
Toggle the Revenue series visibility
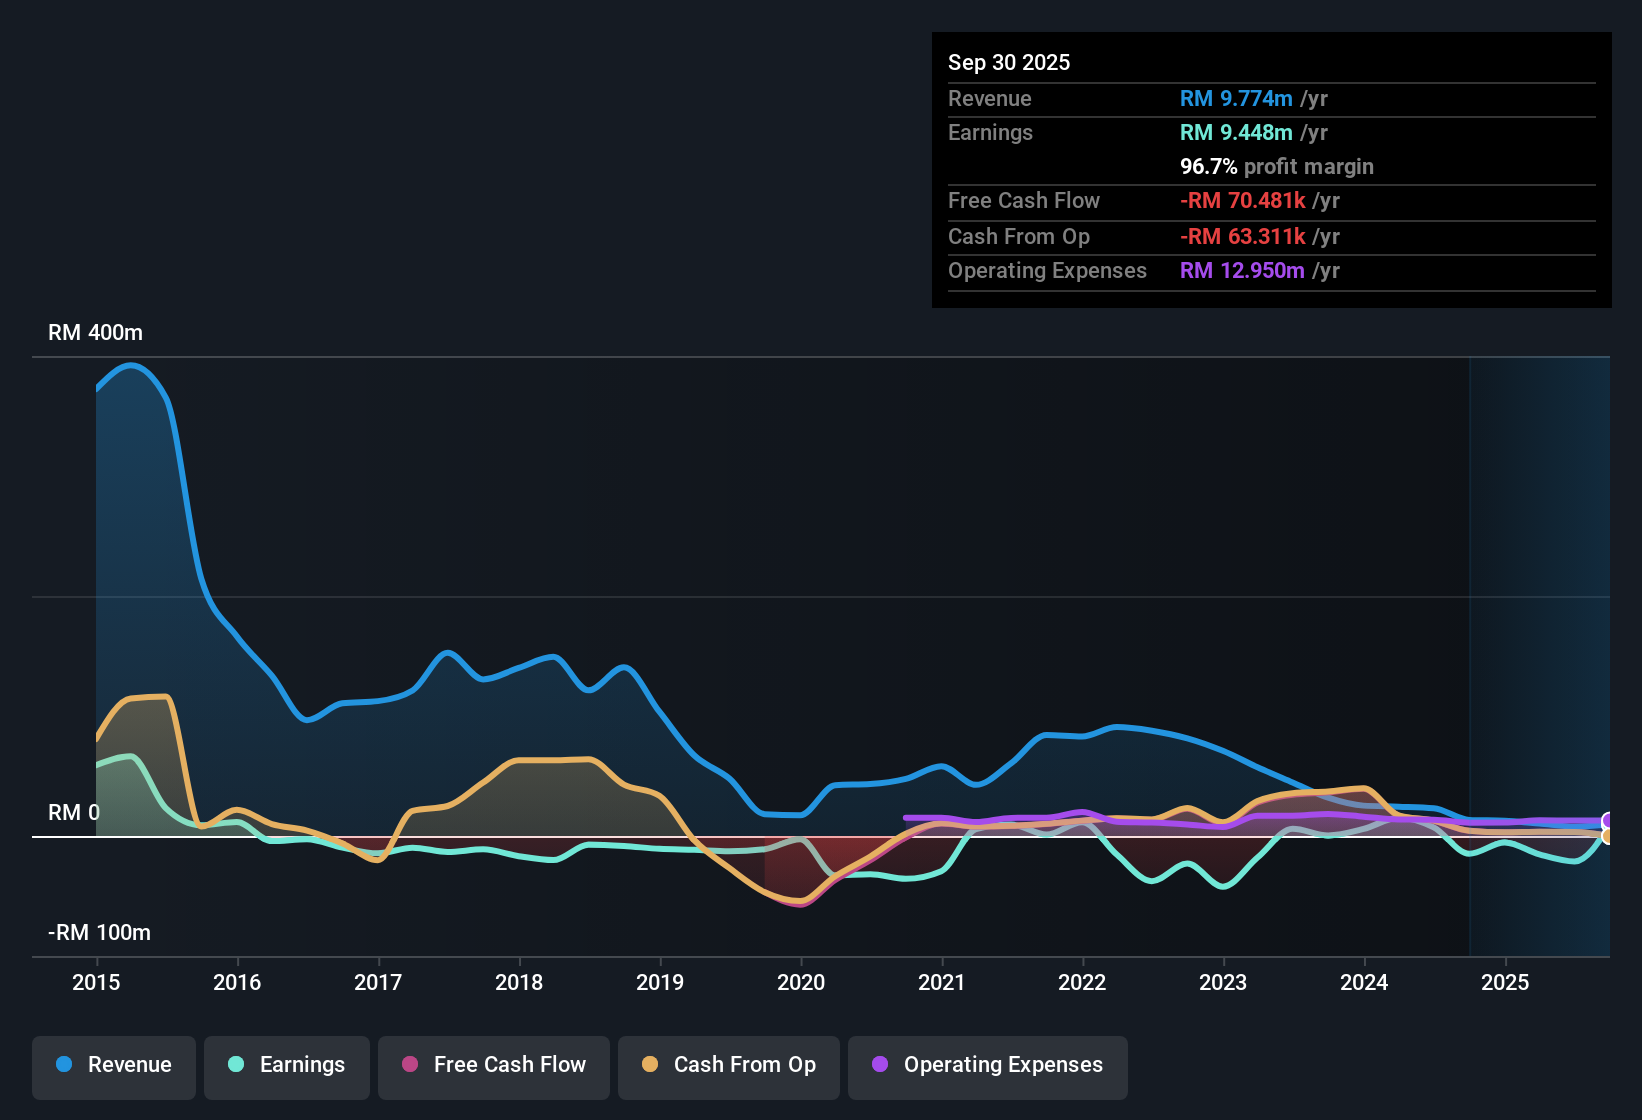pos(113,1065)
